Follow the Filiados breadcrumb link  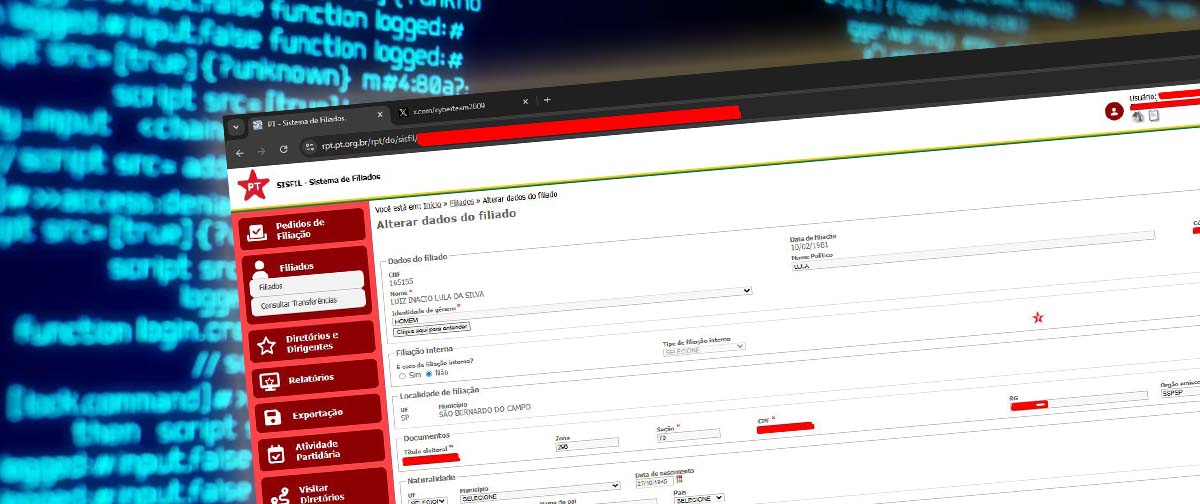pos(461,203)
